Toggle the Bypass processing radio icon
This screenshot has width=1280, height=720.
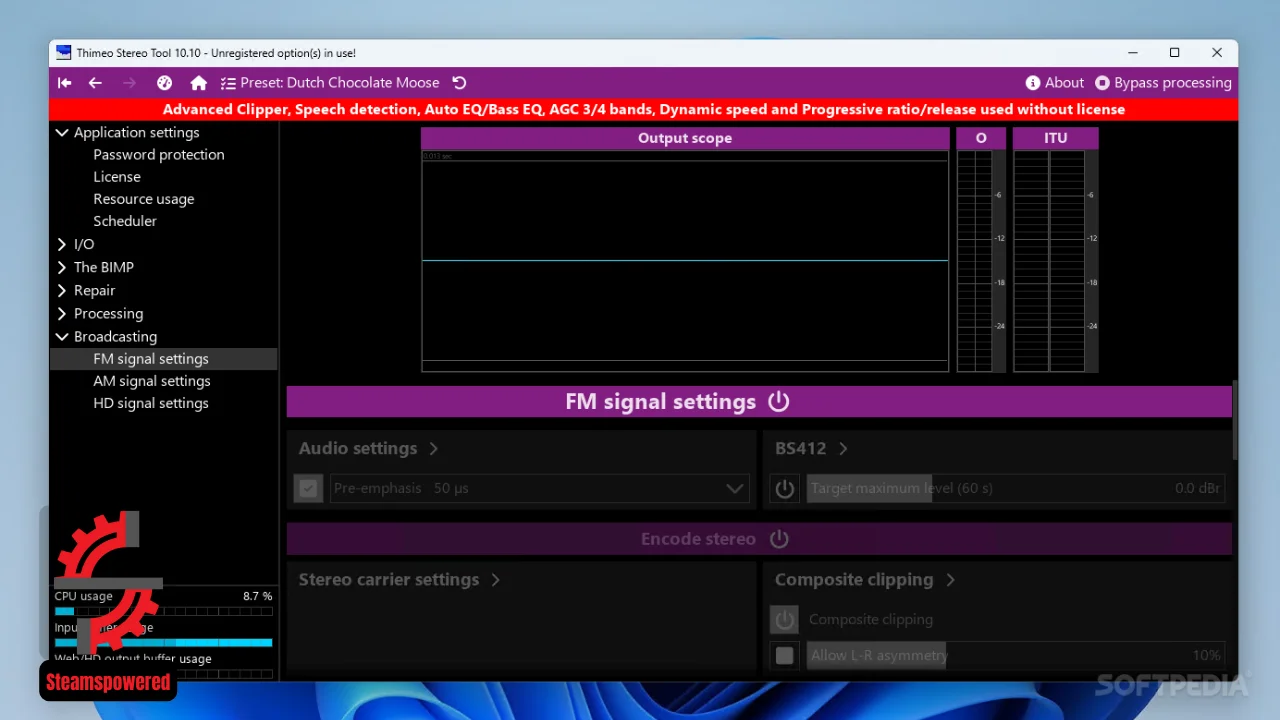[x=1102, y=83]
